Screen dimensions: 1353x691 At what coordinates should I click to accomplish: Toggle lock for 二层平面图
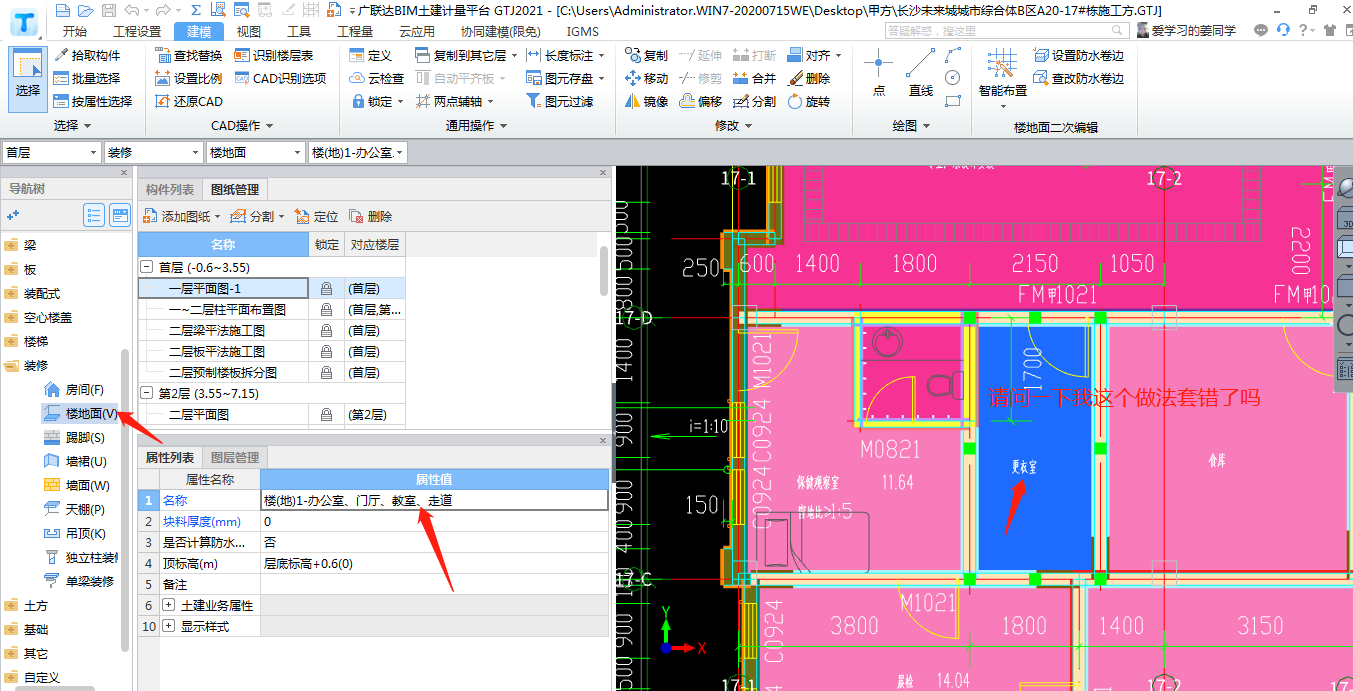(x=326, y=414)
